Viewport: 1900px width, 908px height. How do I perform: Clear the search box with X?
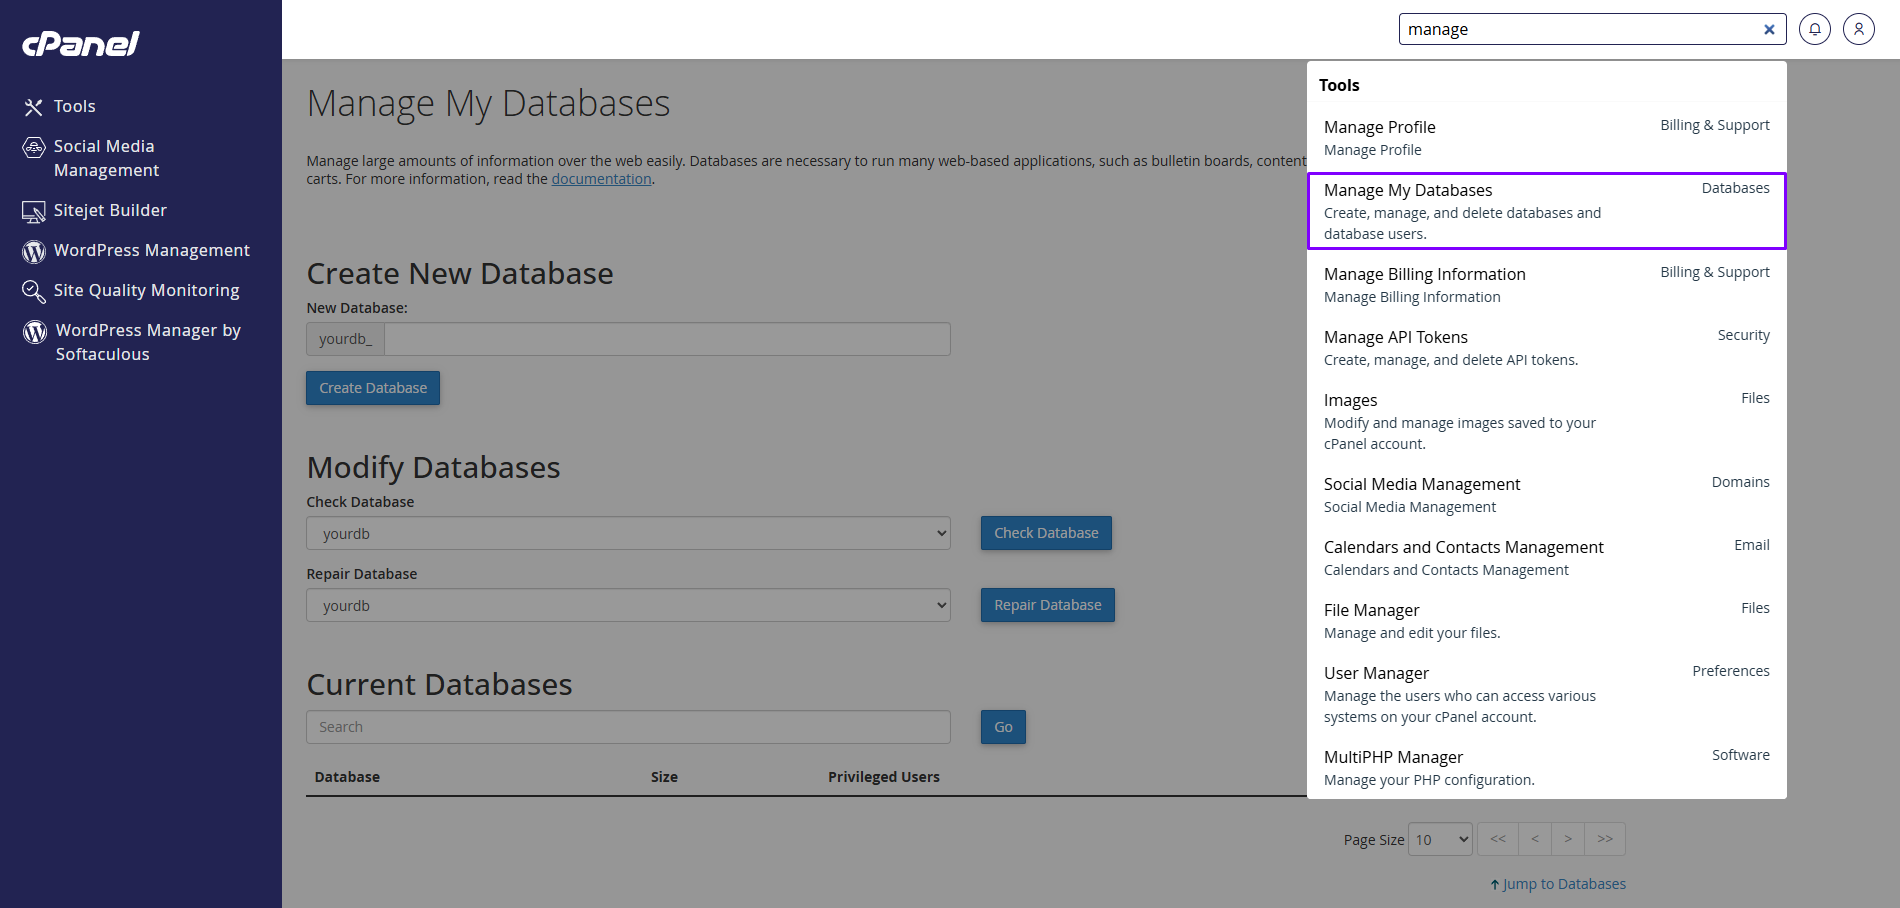1768,30
